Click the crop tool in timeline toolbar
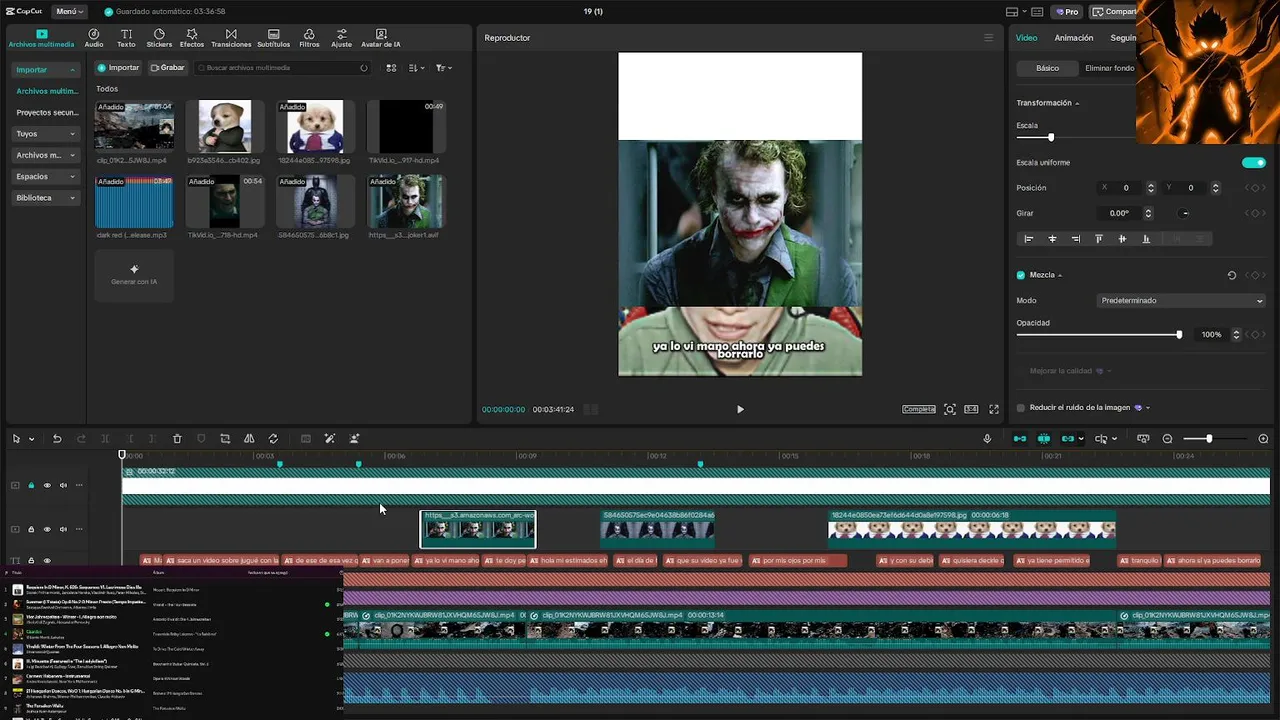 coord(225,439)
